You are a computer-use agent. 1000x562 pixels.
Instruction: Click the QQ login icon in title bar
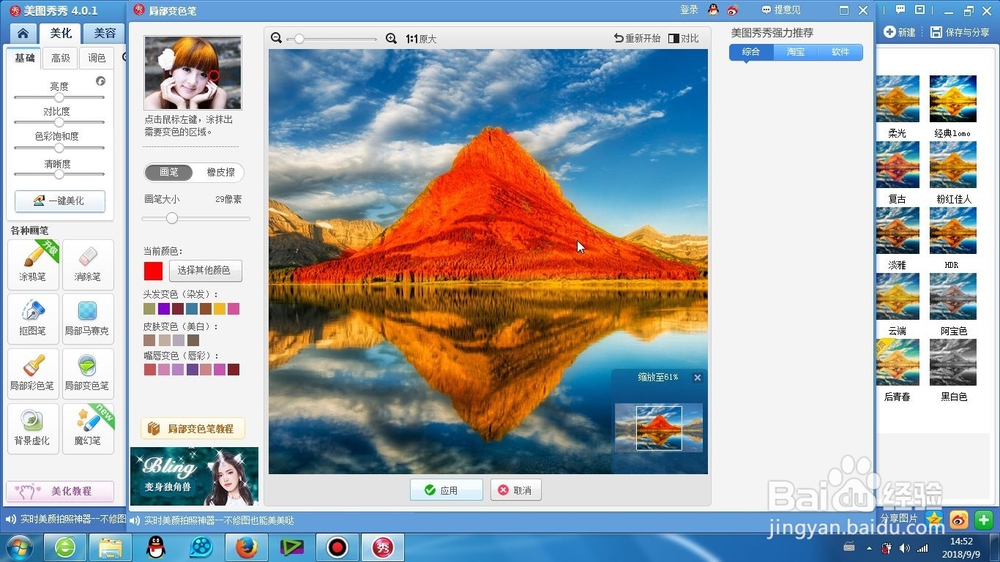point(713,10)
